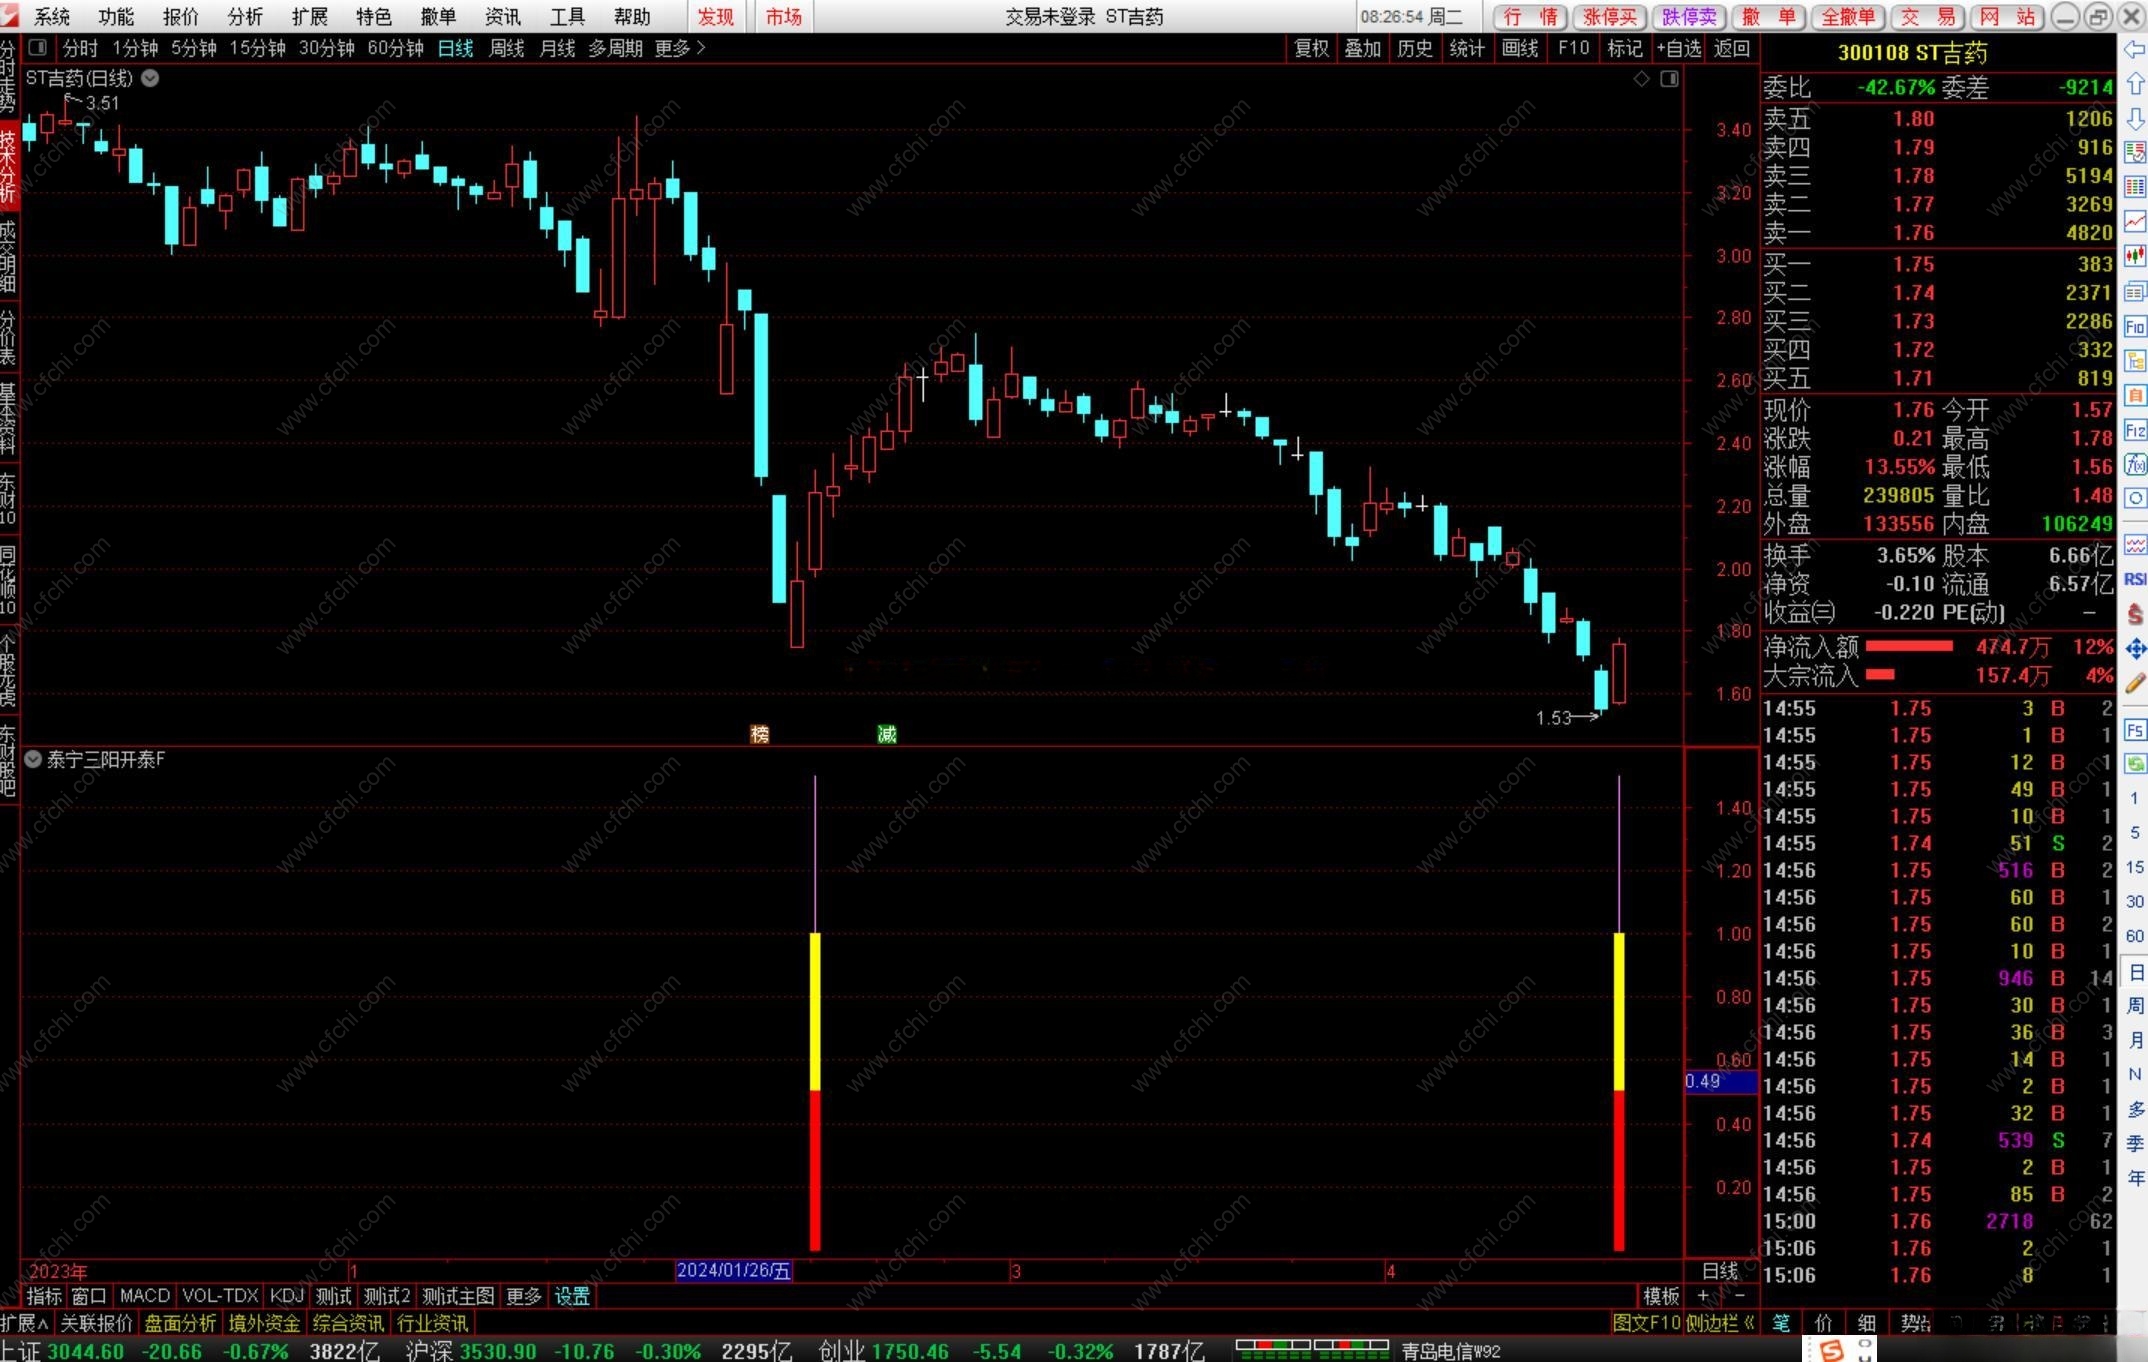Viewport: 2148px width, 1362px height.
Task: Click the candlestick chart icon in right sidebar
Action: (x=2134, y=256)
